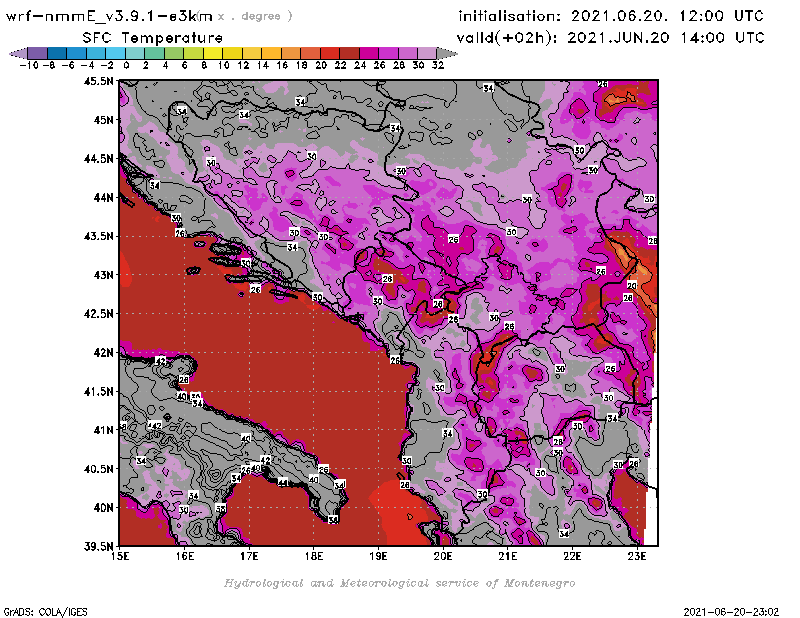The width and height of the screenshot is (800, 618).
Task: Click the cyan -2 to 0 legend swatch
Action: (x=115, y=53)
